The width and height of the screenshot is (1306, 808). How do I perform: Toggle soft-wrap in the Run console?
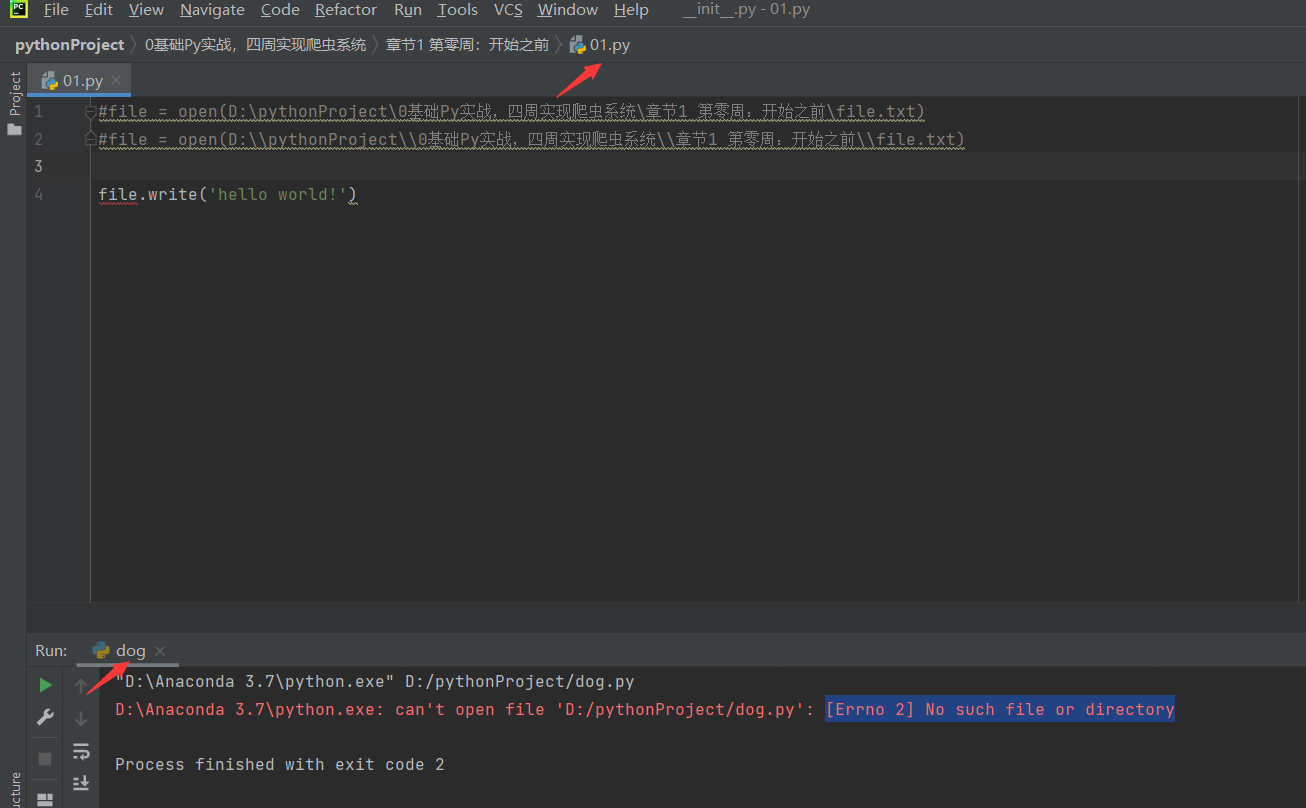(x=81, y=751)
